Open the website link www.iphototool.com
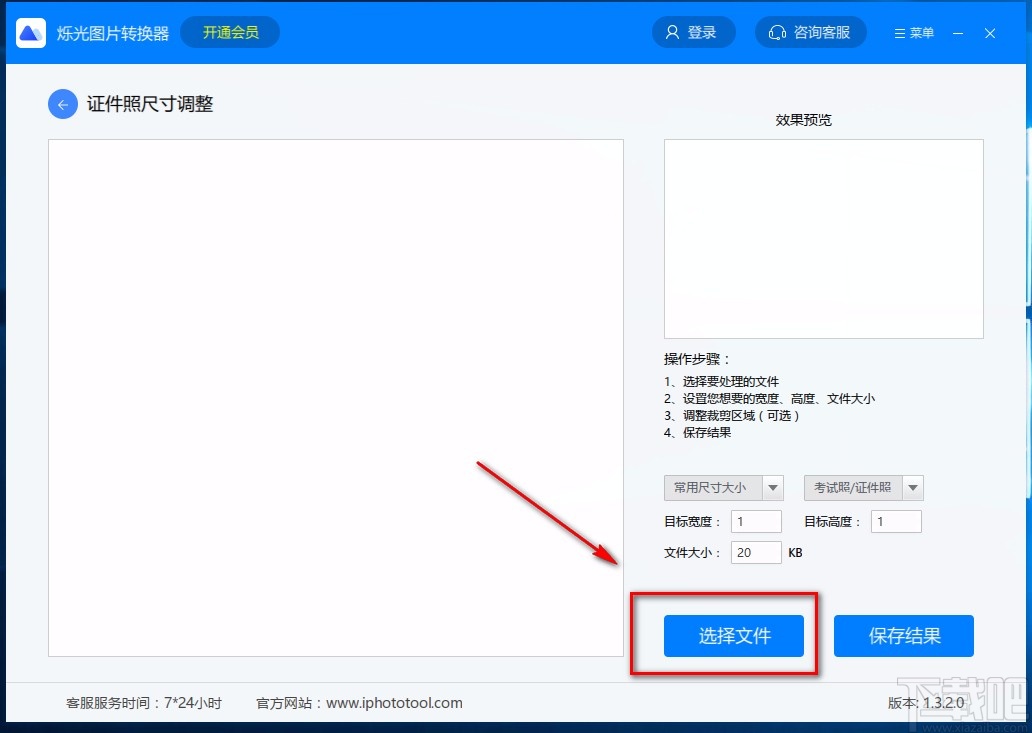The image size is (1032, 733). [394, 703]
